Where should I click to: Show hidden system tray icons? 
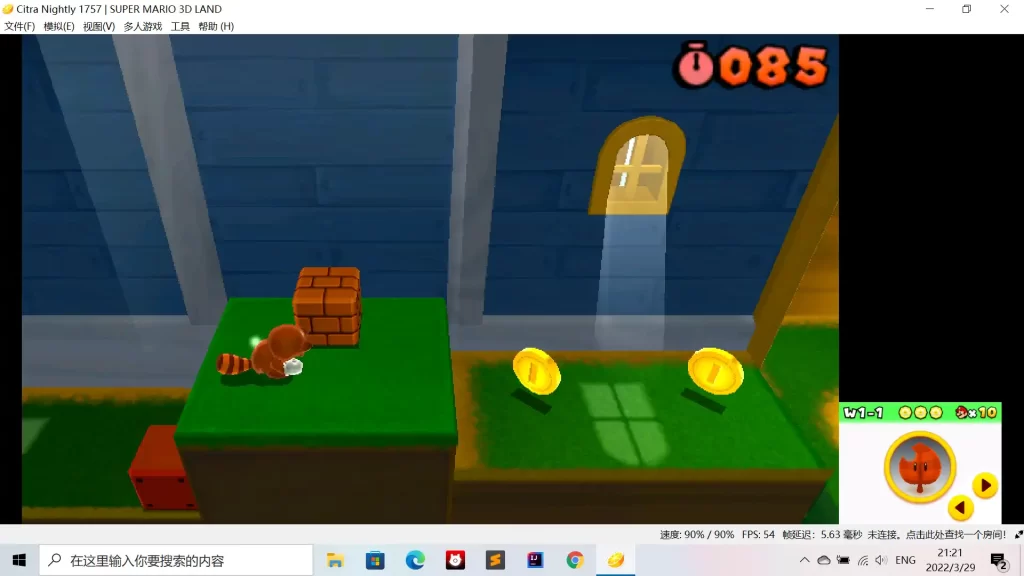pos(804,560)
